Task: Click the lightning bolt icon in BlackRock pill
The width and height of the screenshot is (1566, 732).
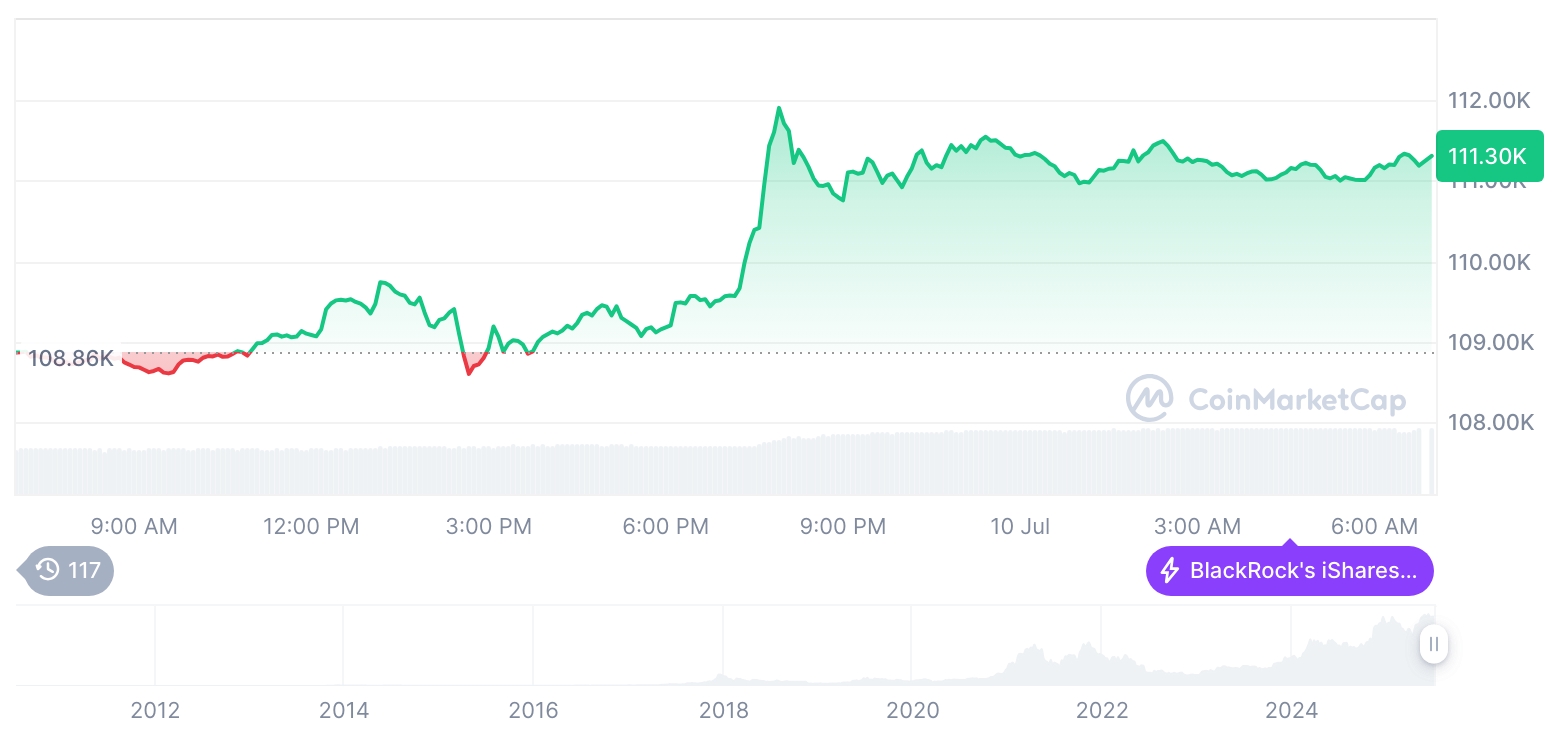Action: pyautogui.click(x=1169, y=571)
